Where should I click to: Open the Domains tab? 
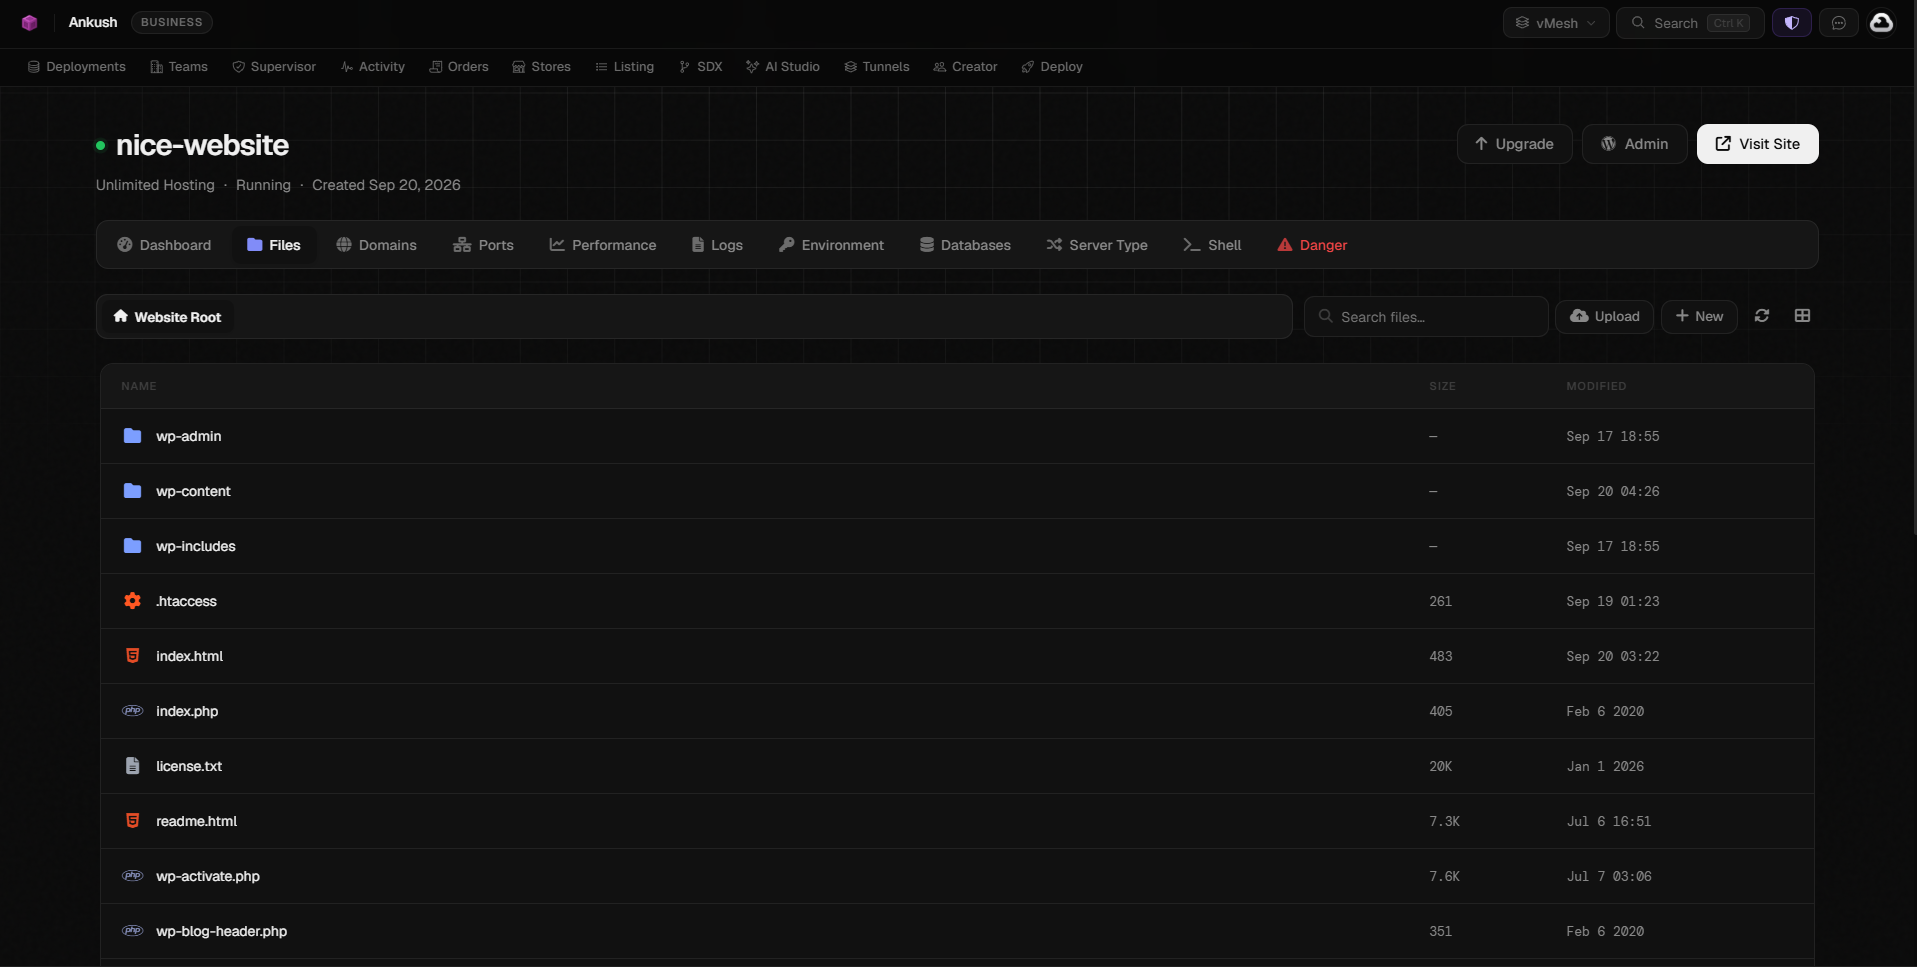coord(376,245)
